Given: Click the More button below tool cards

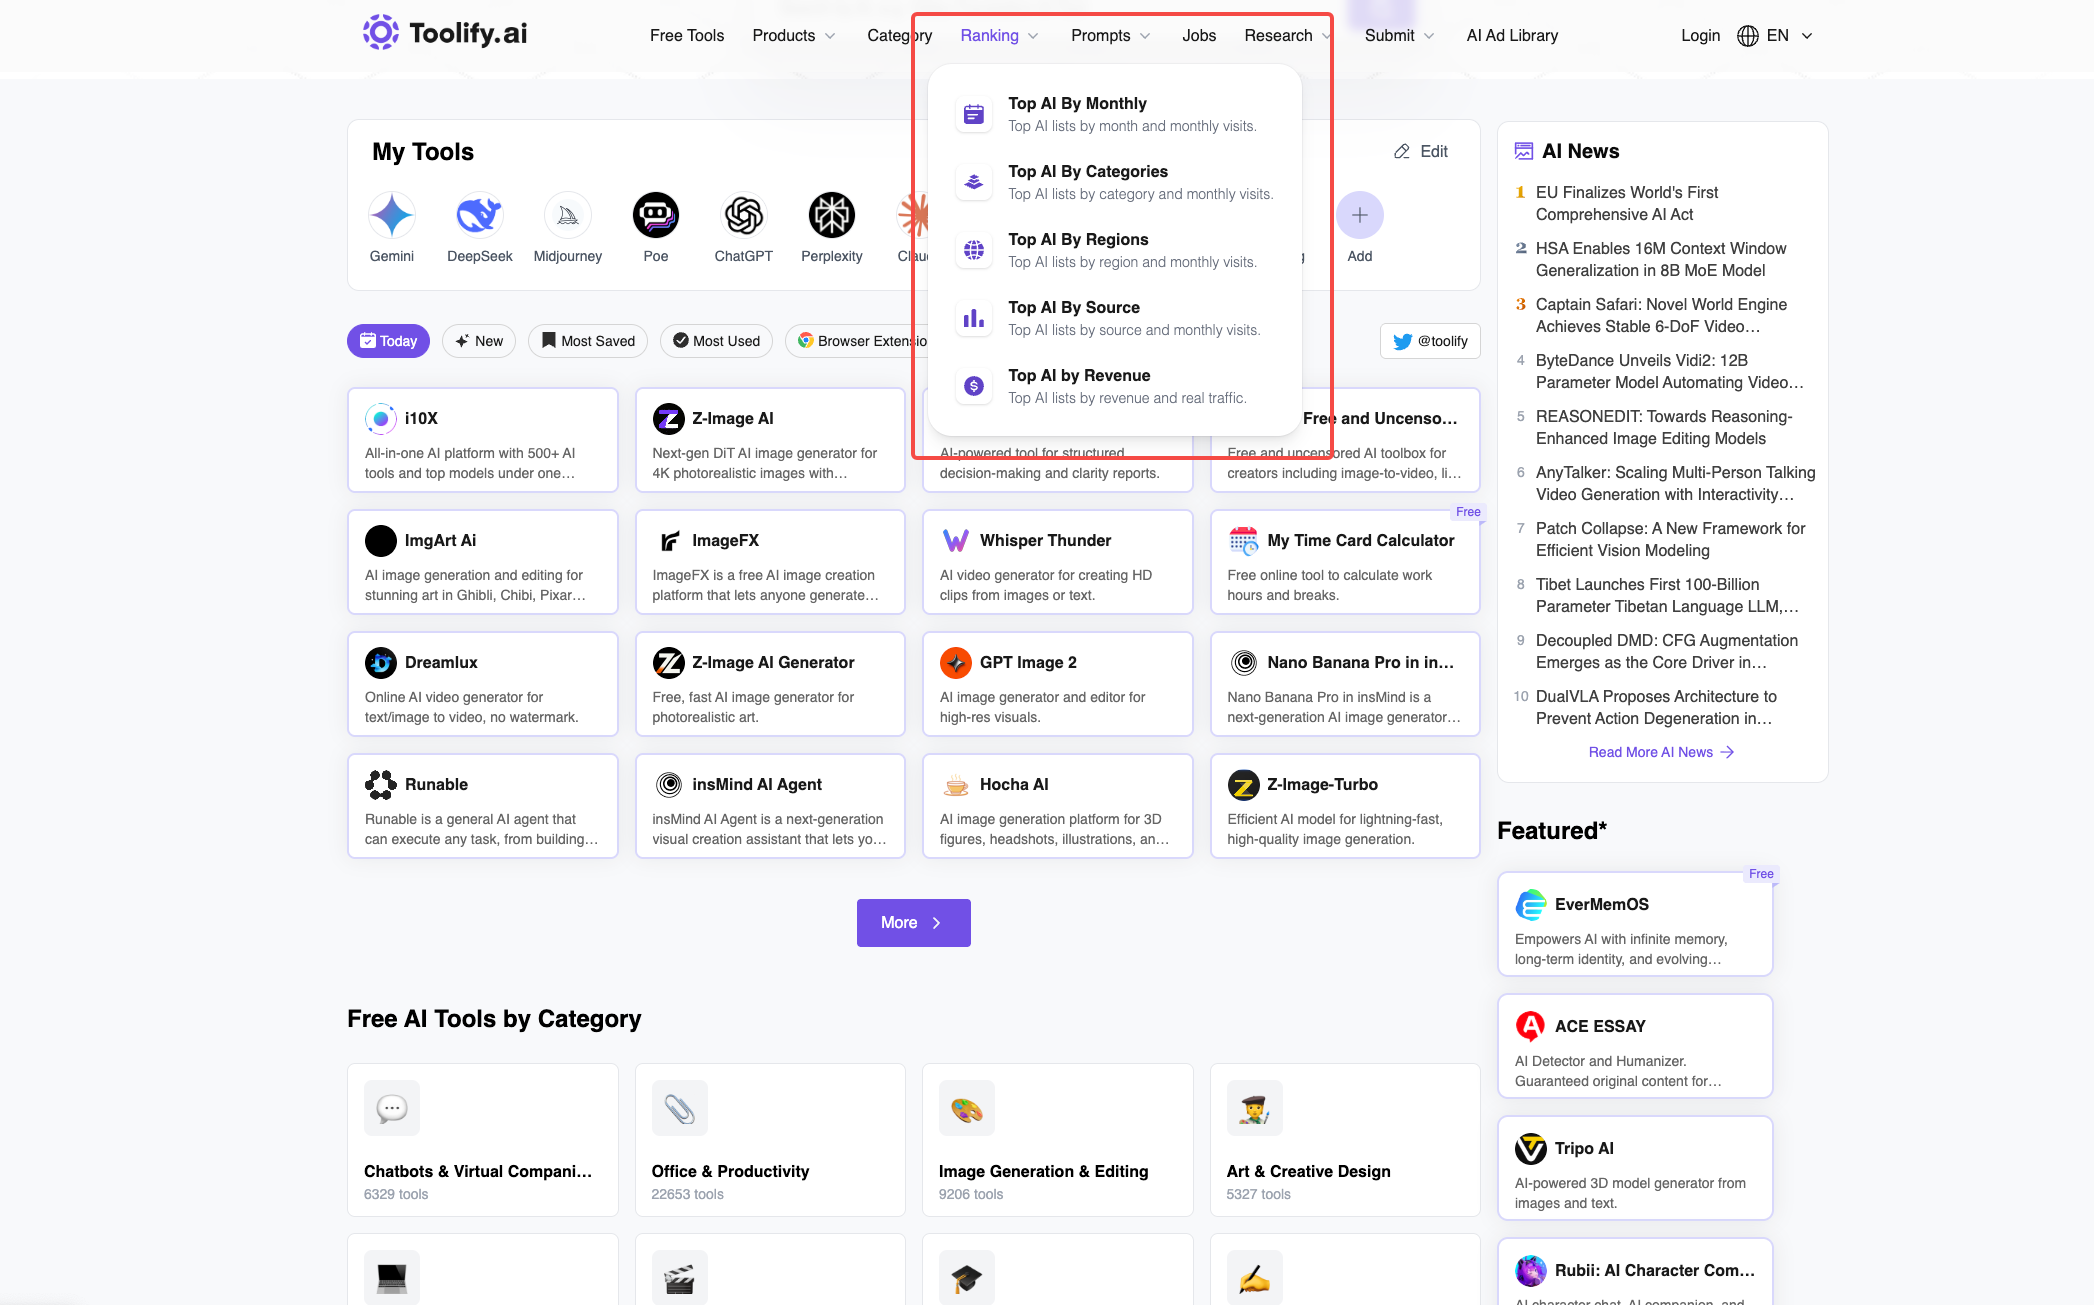Looking at the screenshot, I should tap(914, 923).
